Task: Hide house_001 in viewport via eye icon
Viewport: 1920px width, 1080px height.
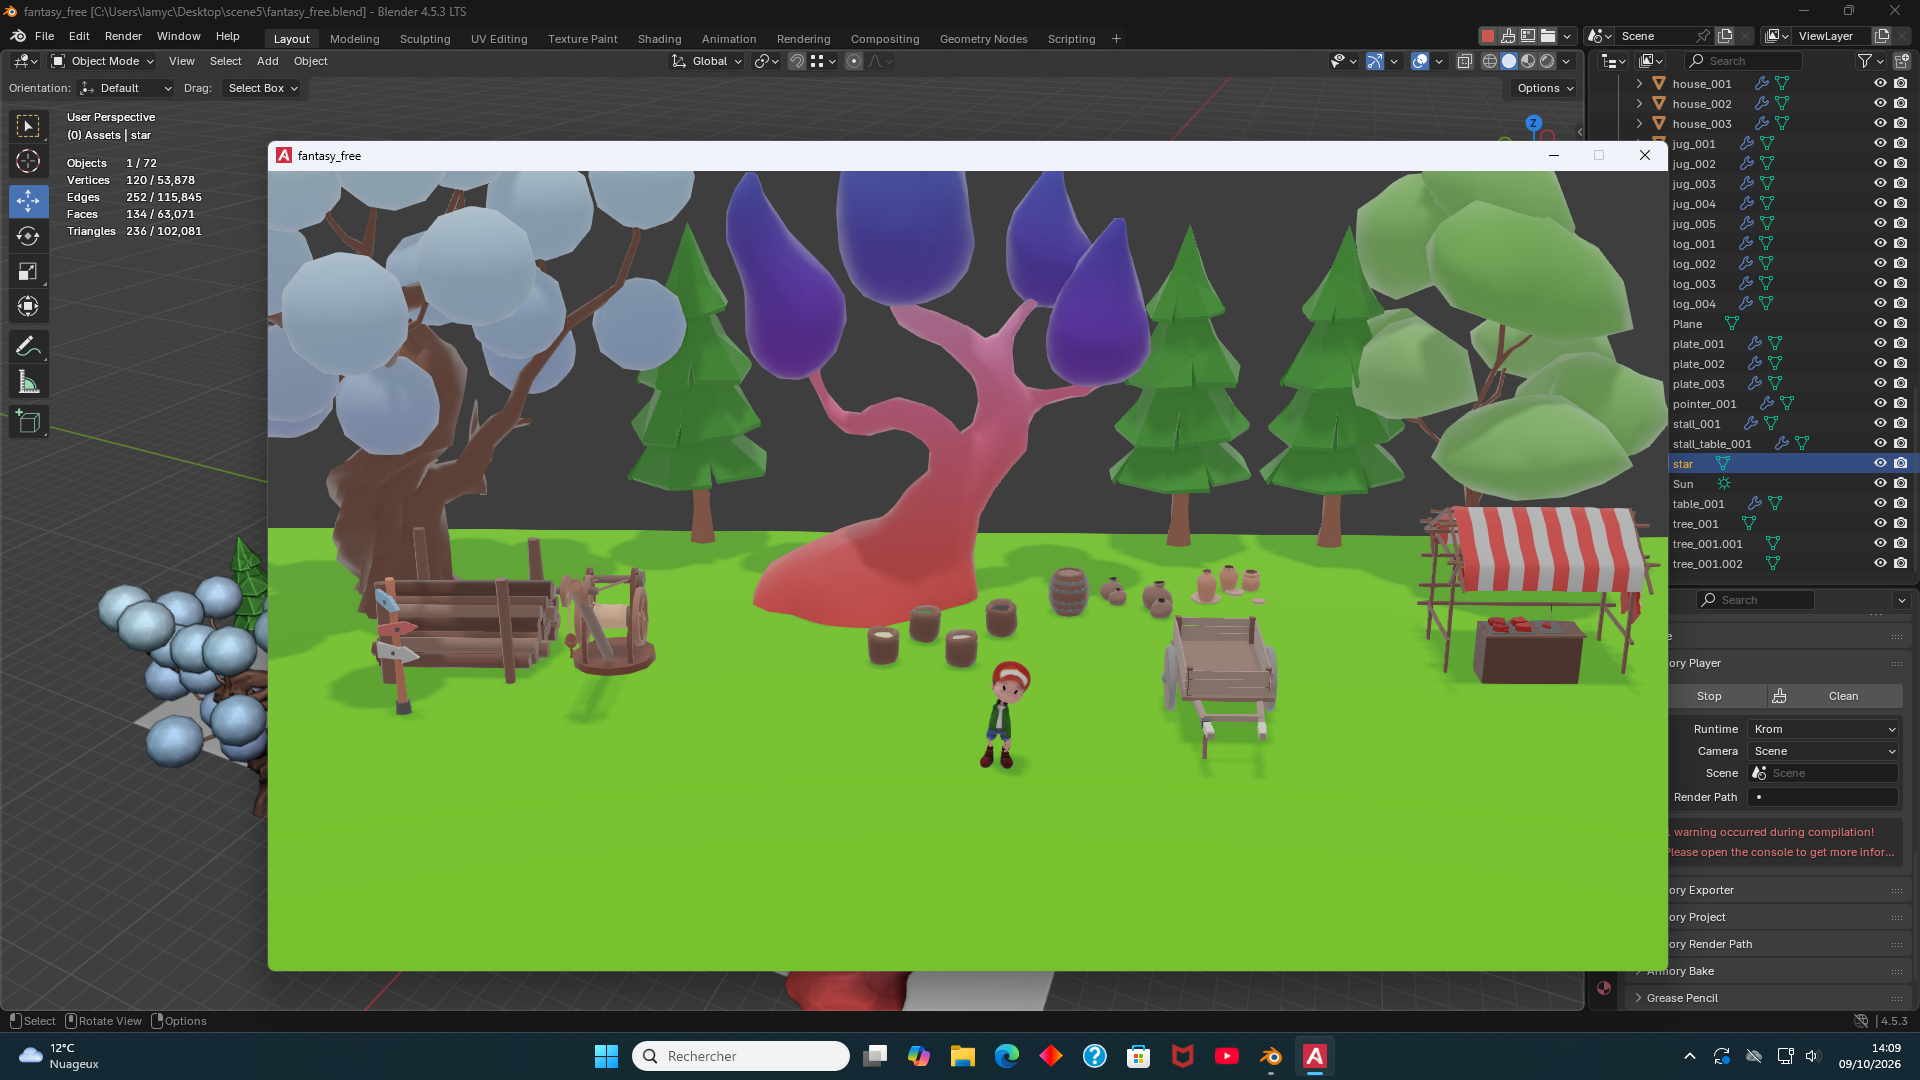Action: tap(1880, 84)
